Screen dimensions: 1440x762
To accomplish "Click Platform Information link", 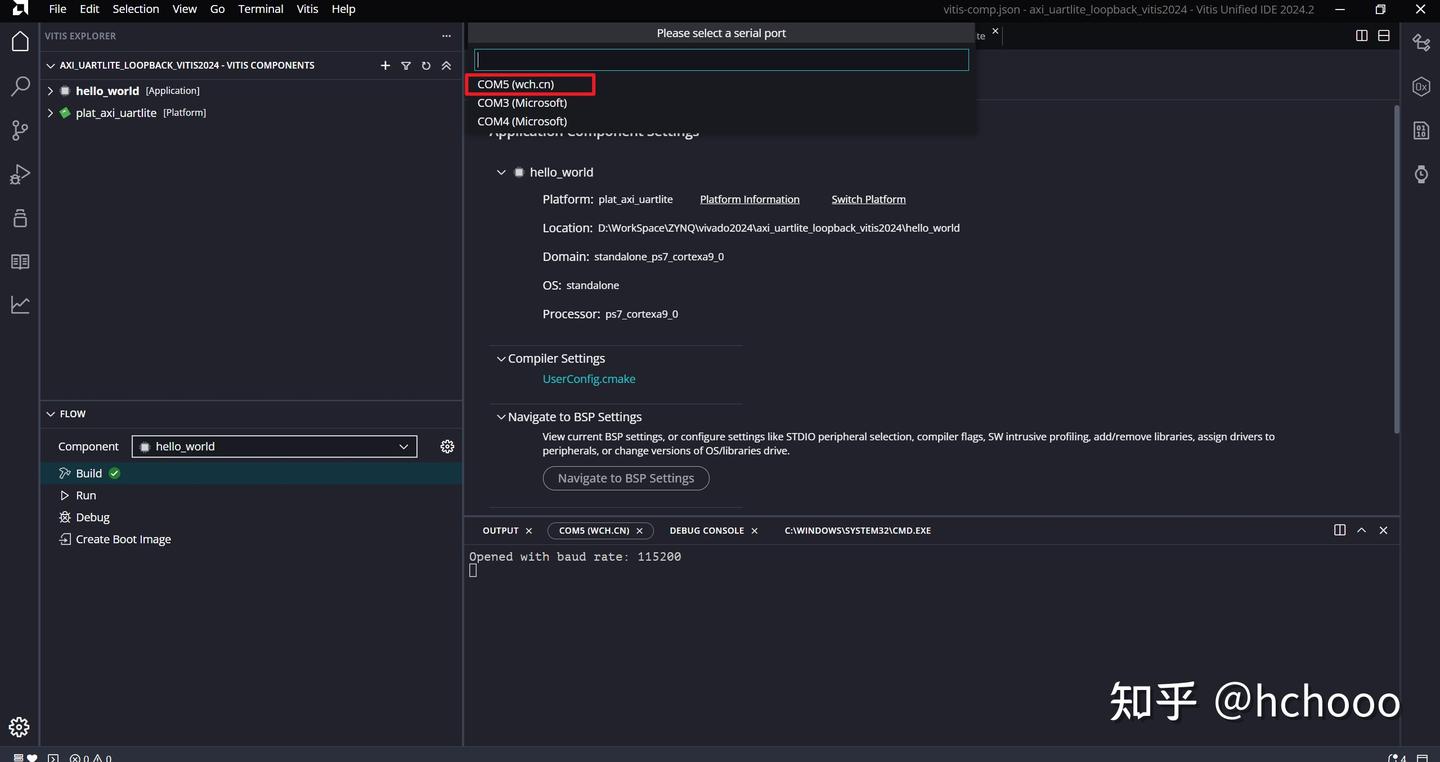I will click(x=750, y=200).
